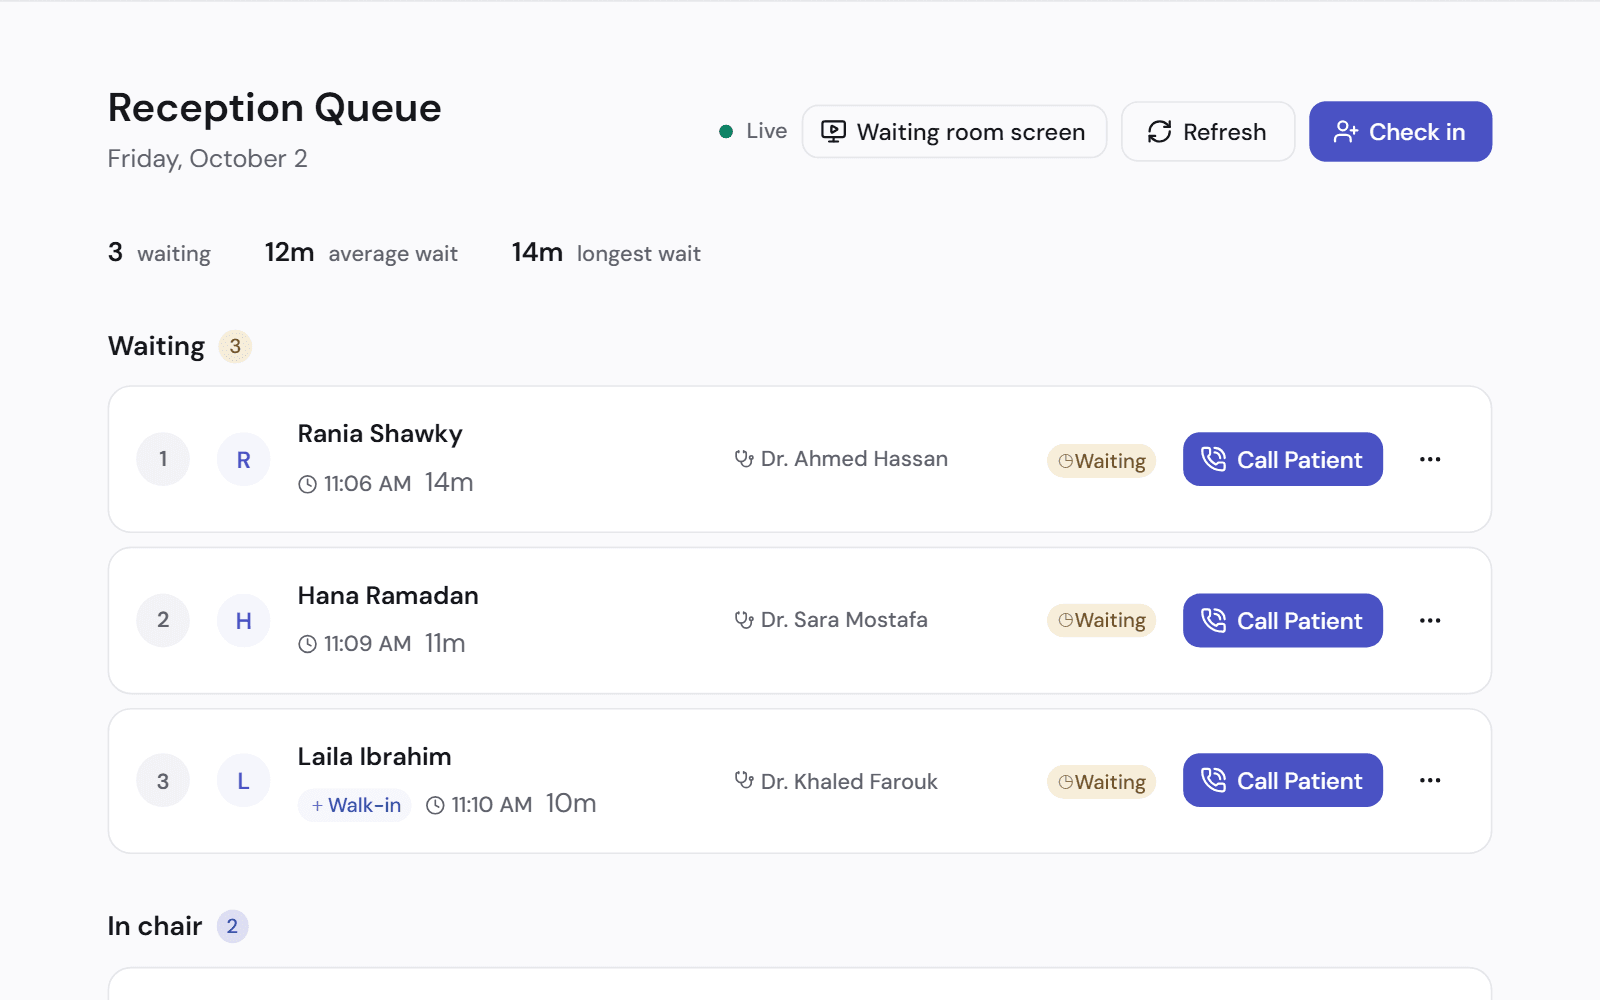Click the 14m wait time for Rania Shawky
The height and width of the screenshot is (1000, 1600).
click(449, 483)
